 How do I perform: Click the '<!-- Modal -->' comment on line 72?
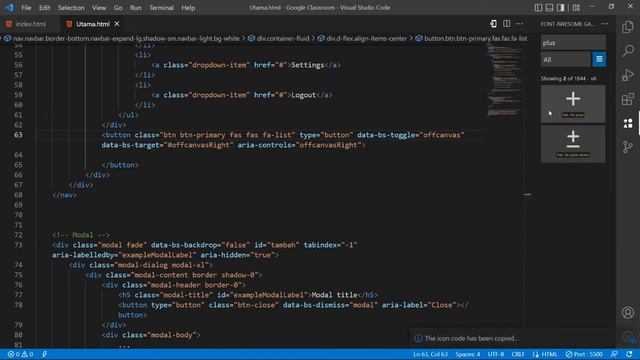coord(81,235)
